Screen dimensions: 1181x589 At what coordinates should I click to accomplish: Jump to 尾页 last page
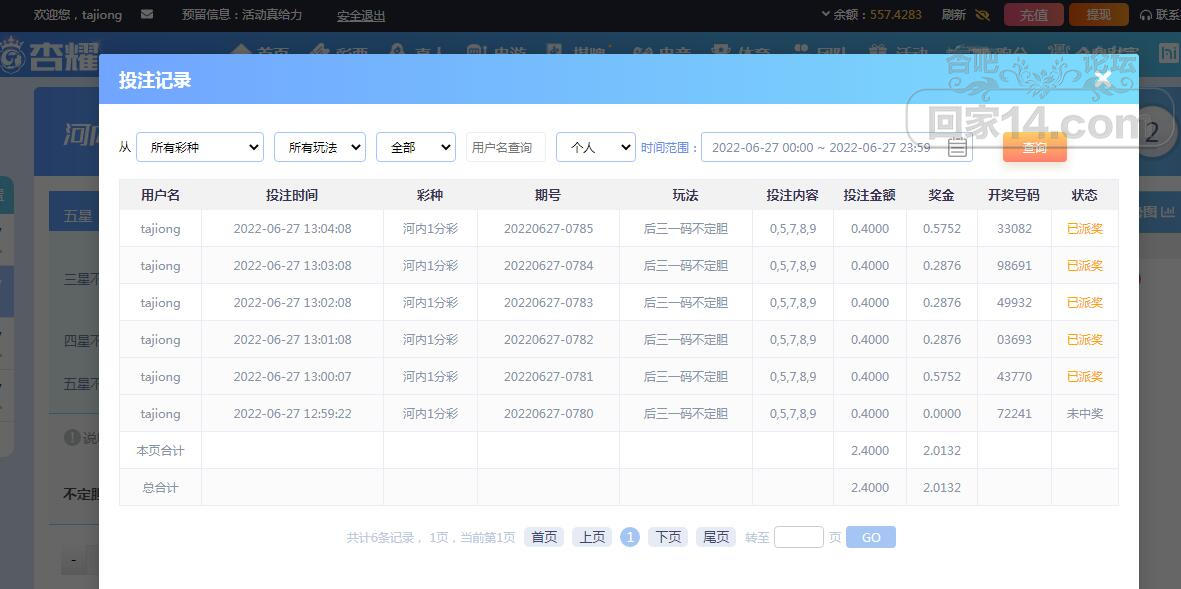click(716, 537)
